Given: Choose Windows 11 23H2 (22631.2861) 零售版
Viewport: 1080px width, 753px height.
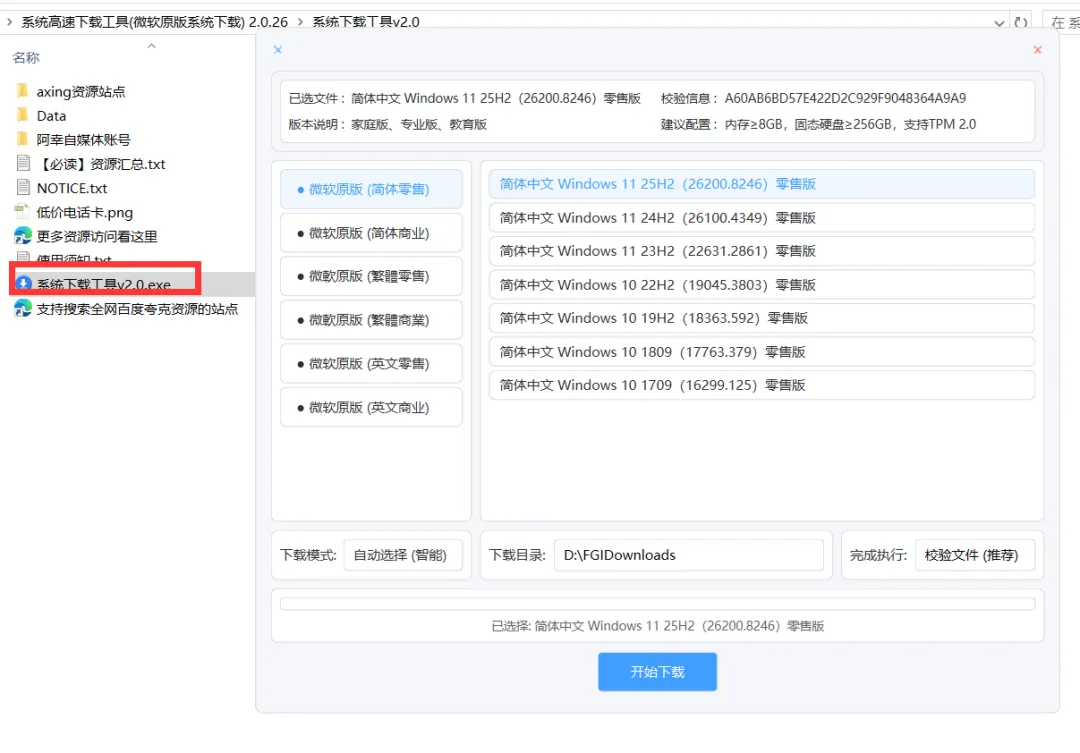Looking at the screenshot, I should click(762, 251).
